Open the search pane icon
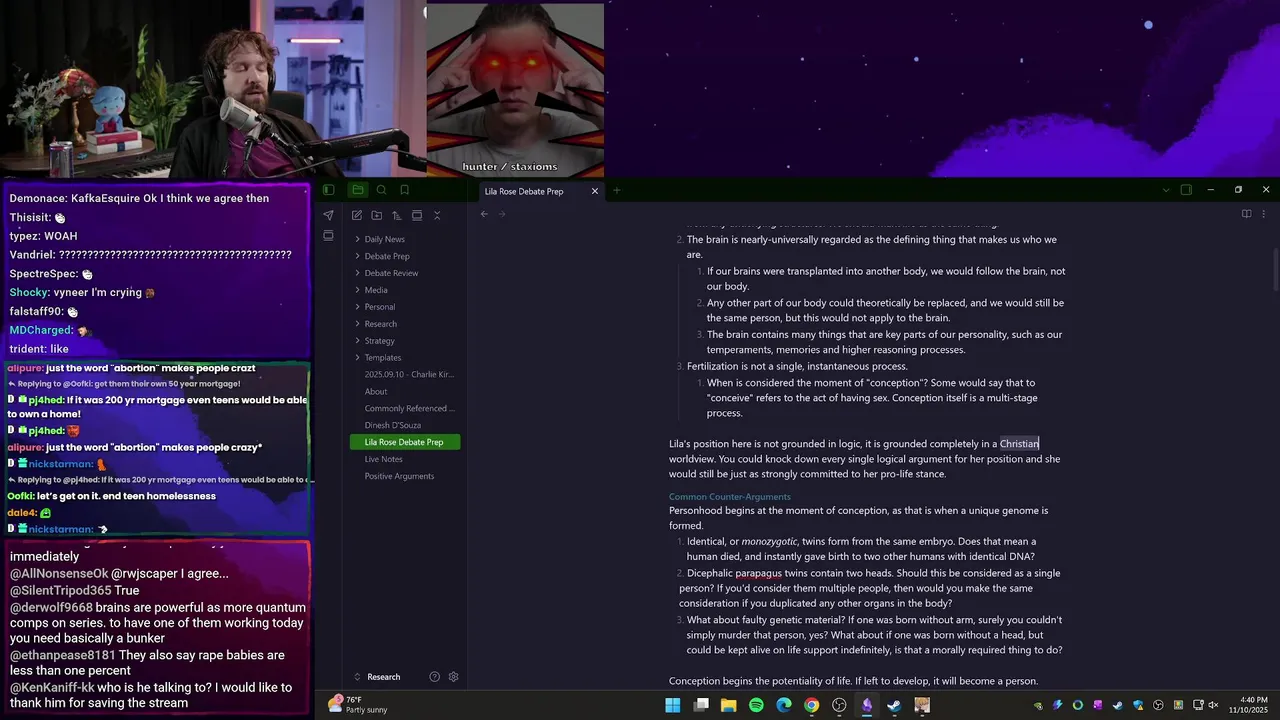 [381, 190]
